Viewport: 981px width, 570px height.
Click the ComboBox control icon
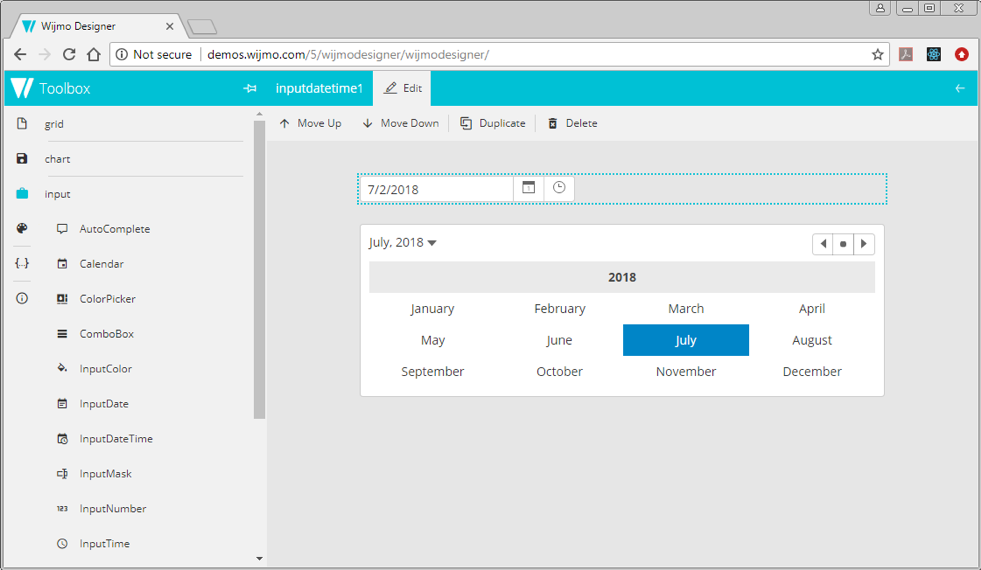(62, 333)
